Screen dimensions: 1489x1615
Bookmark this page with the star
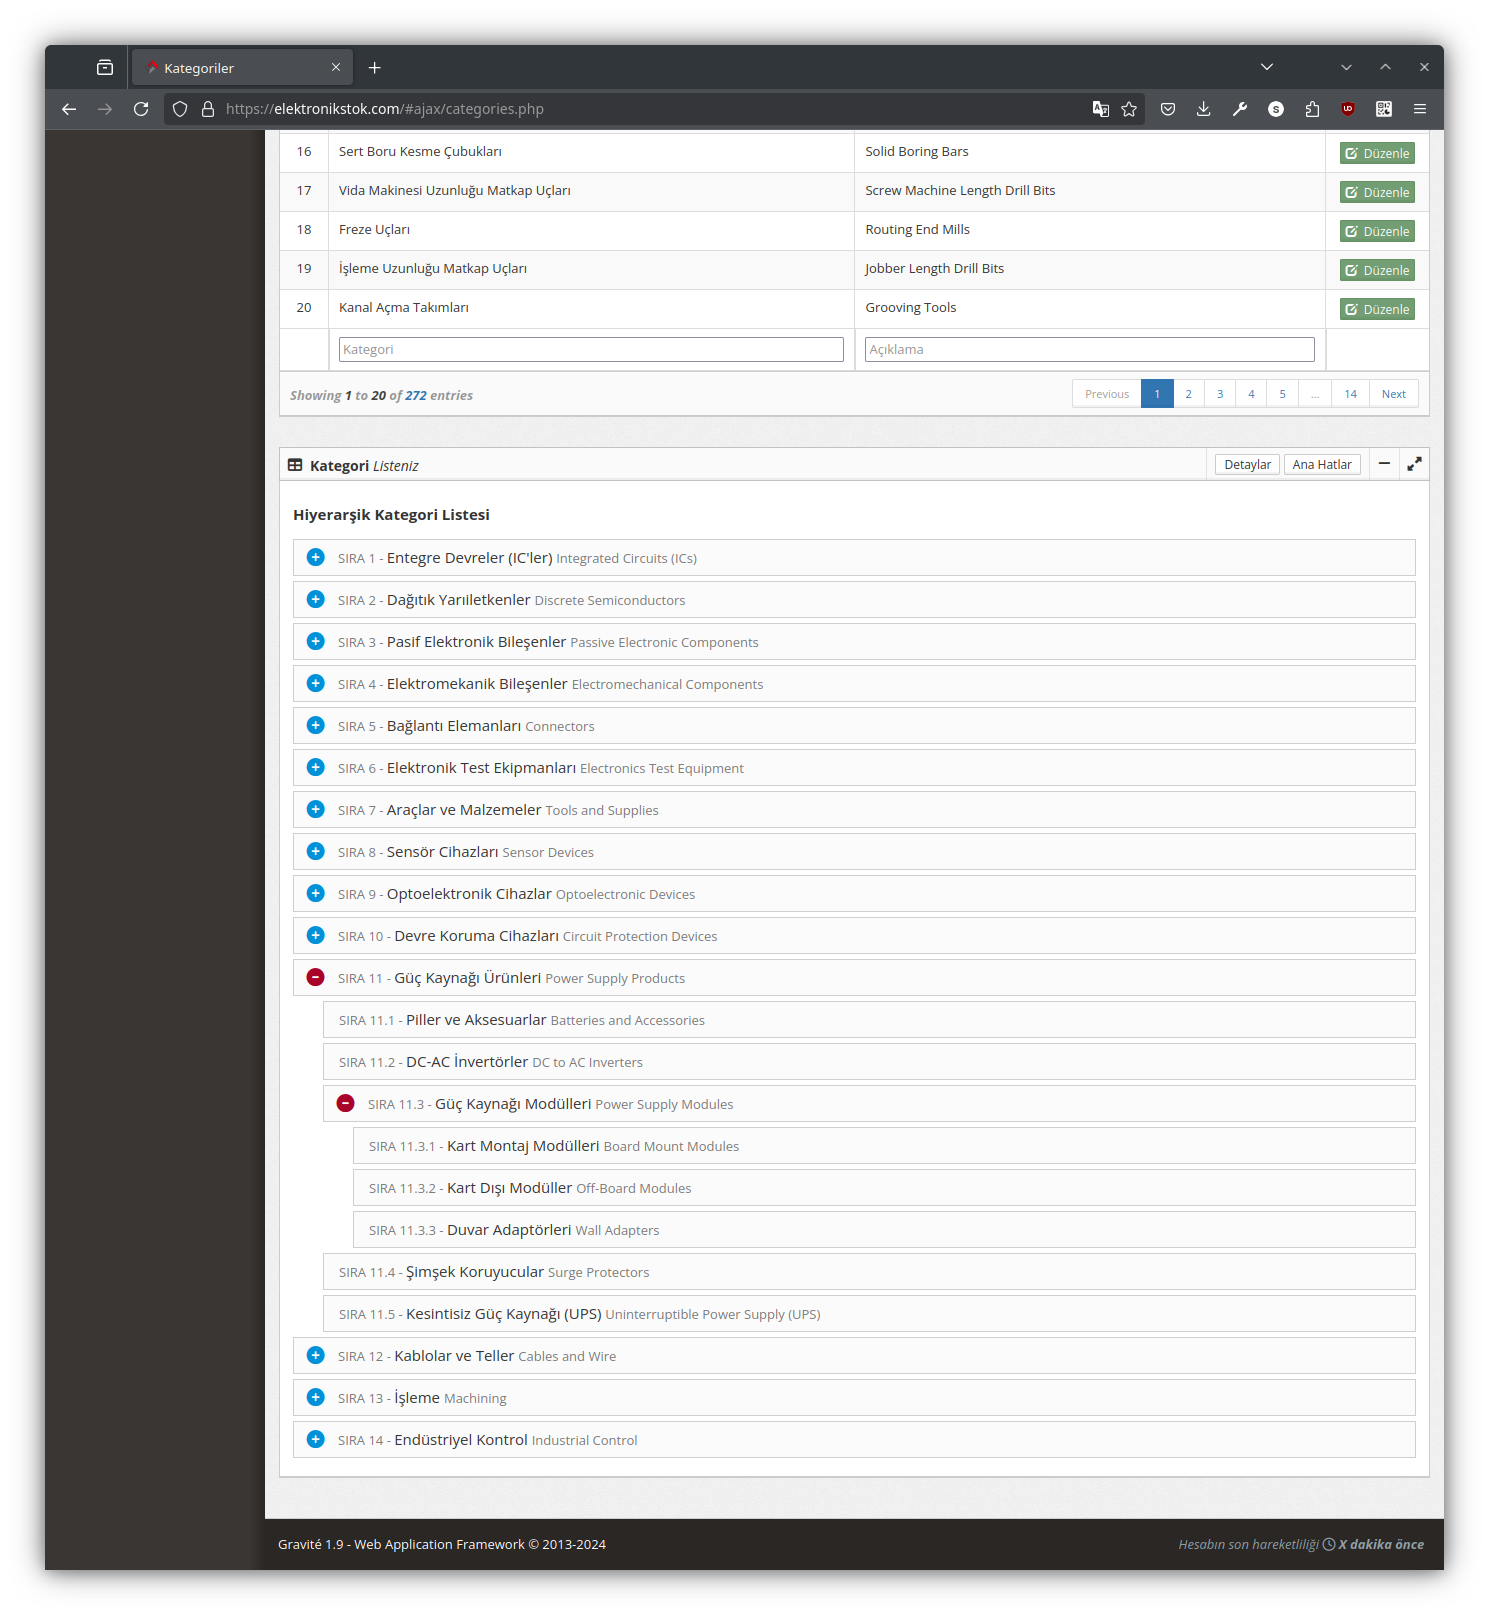(x=1129, y=109)
